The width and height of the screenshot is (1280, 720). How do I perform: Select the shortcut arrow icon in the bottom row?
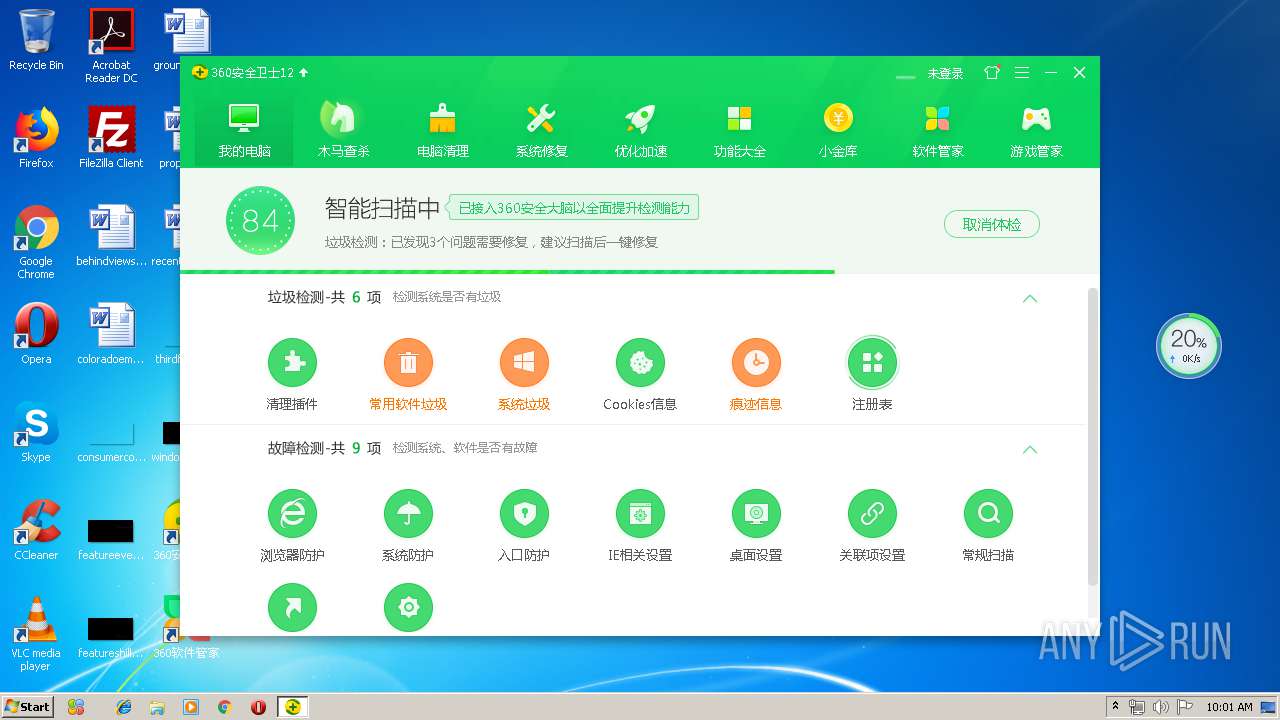click(292, 608)
